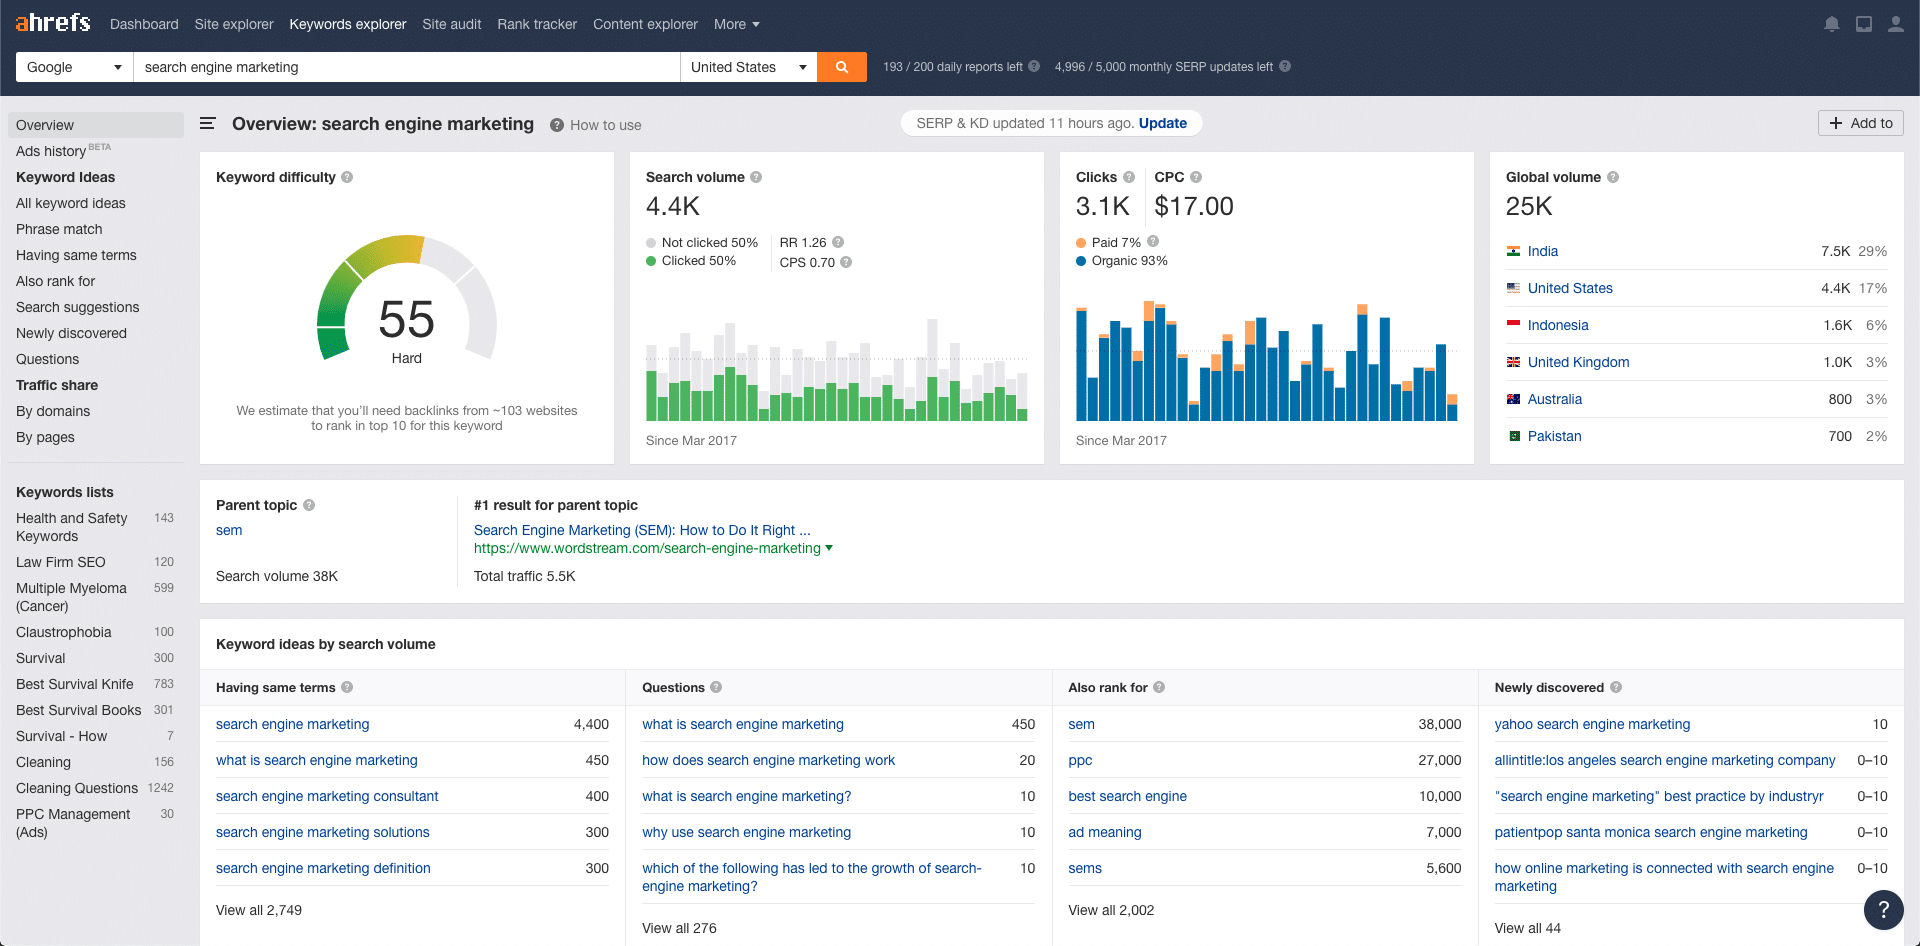Open the user profile icon

(x=1895, y=23)
